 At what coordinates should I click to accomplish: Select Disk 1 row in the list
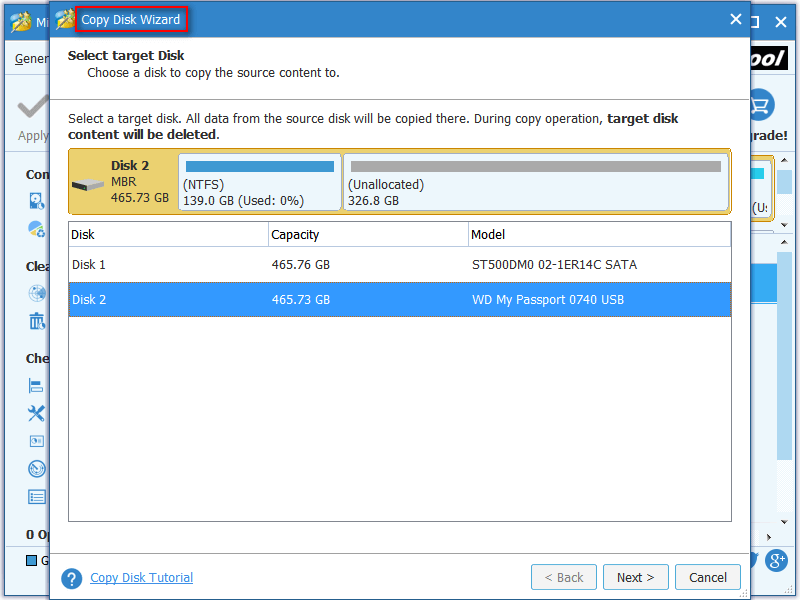[x=399, y=264]
